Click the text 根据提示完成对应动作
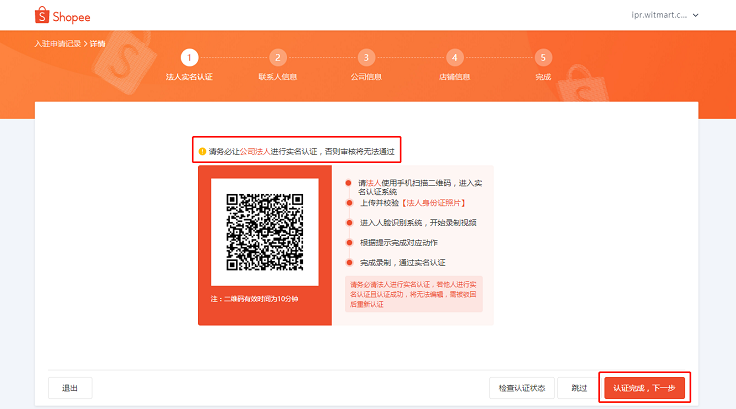The image size is (736, 409). 399,243
